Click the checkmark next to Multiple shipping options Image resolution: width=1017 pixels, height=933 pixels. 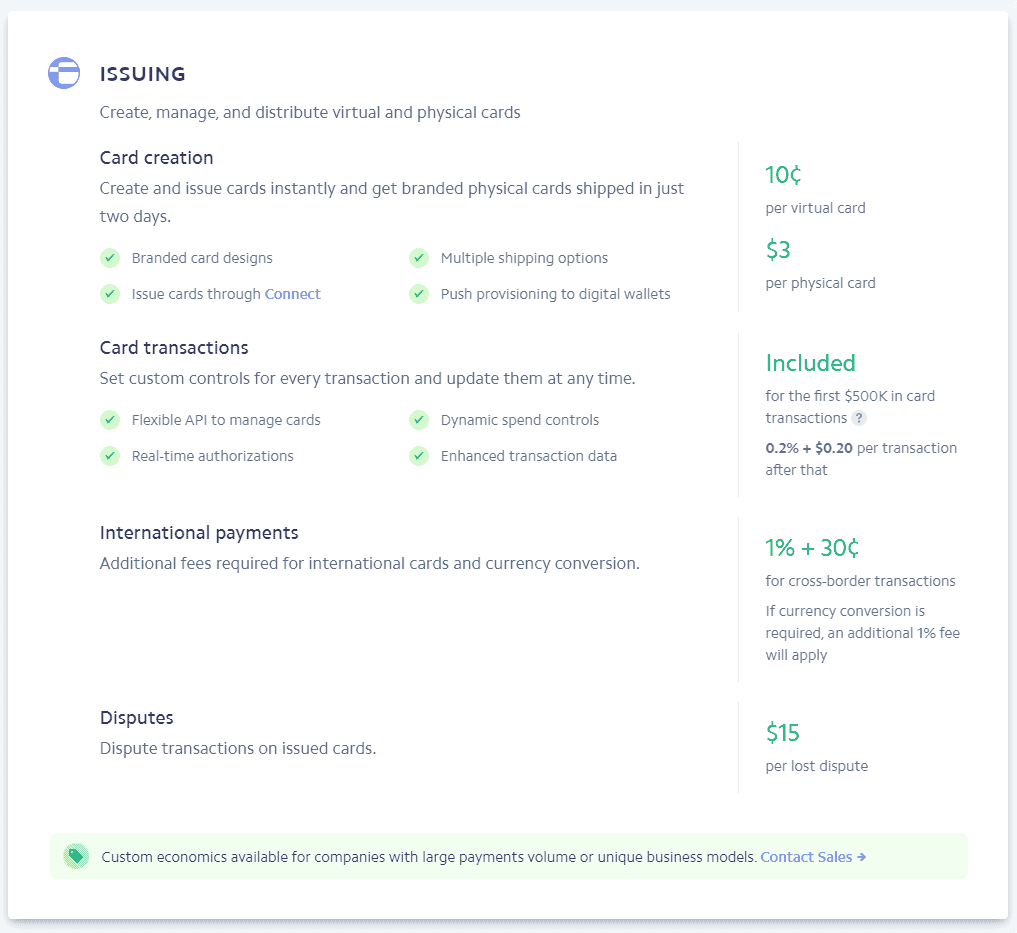pyautogui.click(x=419, y=258)
